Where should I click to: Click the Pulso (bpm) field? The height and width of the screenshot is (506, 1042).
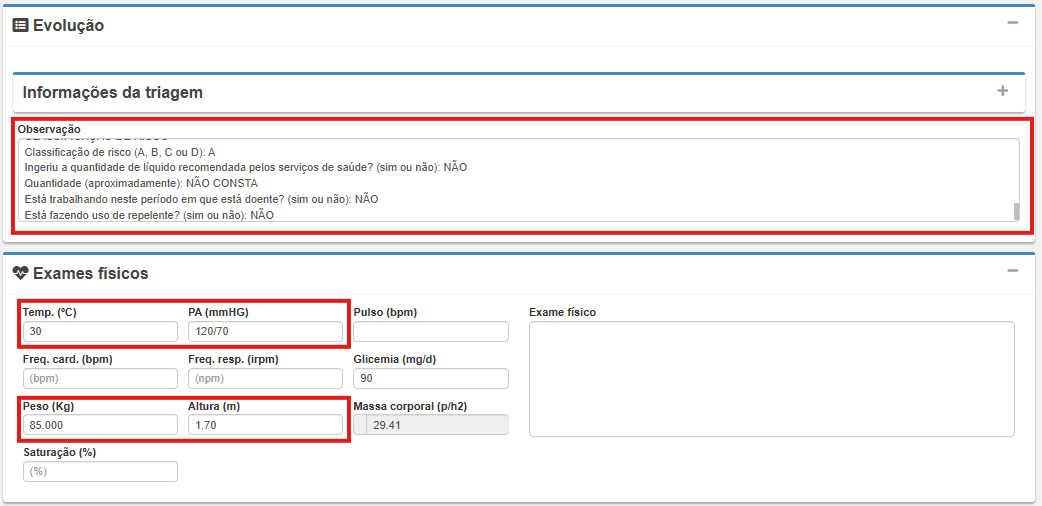[431, 332]
